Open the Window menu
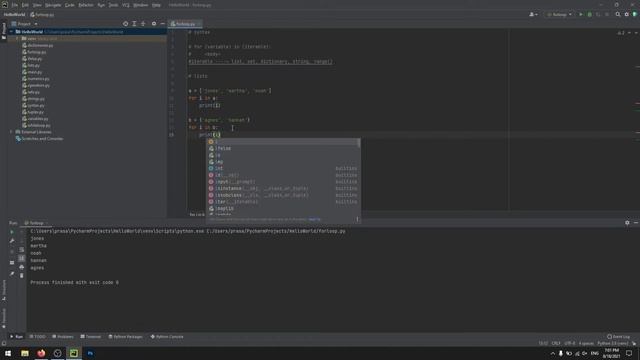 pos(140,5)
